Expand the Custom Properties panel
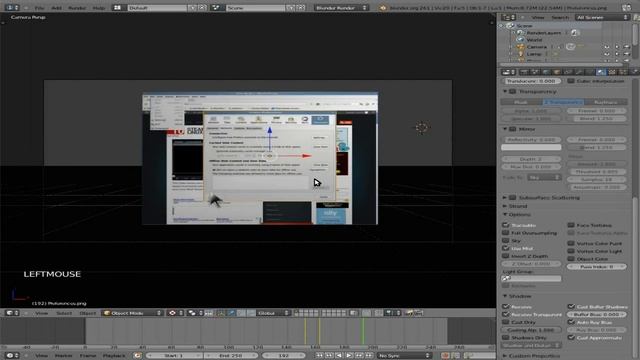This screenshot has height=360, width=640. pyautogui.click(x=505, y=356)
